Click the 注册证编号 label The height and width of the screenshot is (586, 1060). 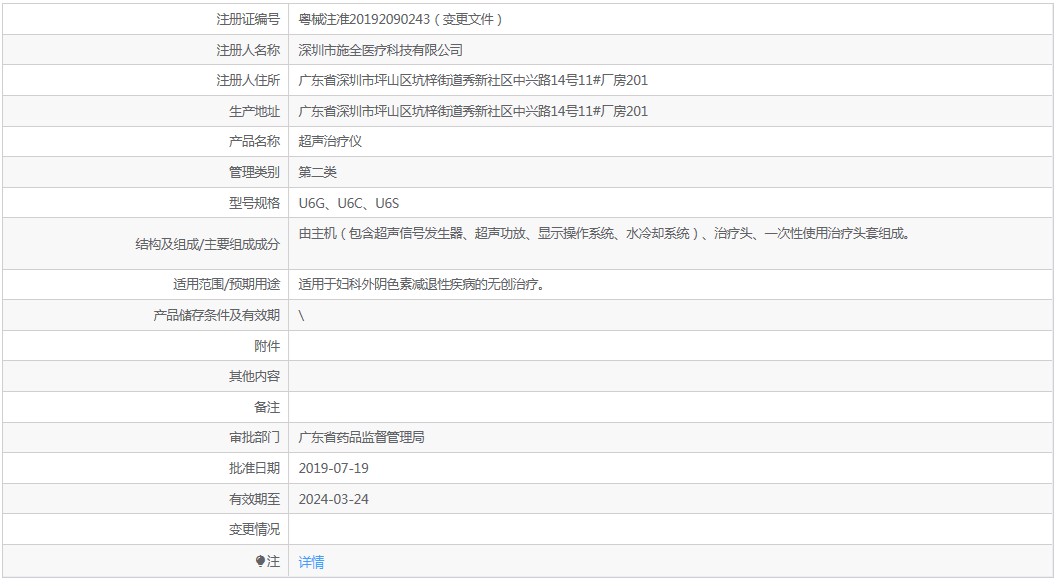[x=247, y=20]
